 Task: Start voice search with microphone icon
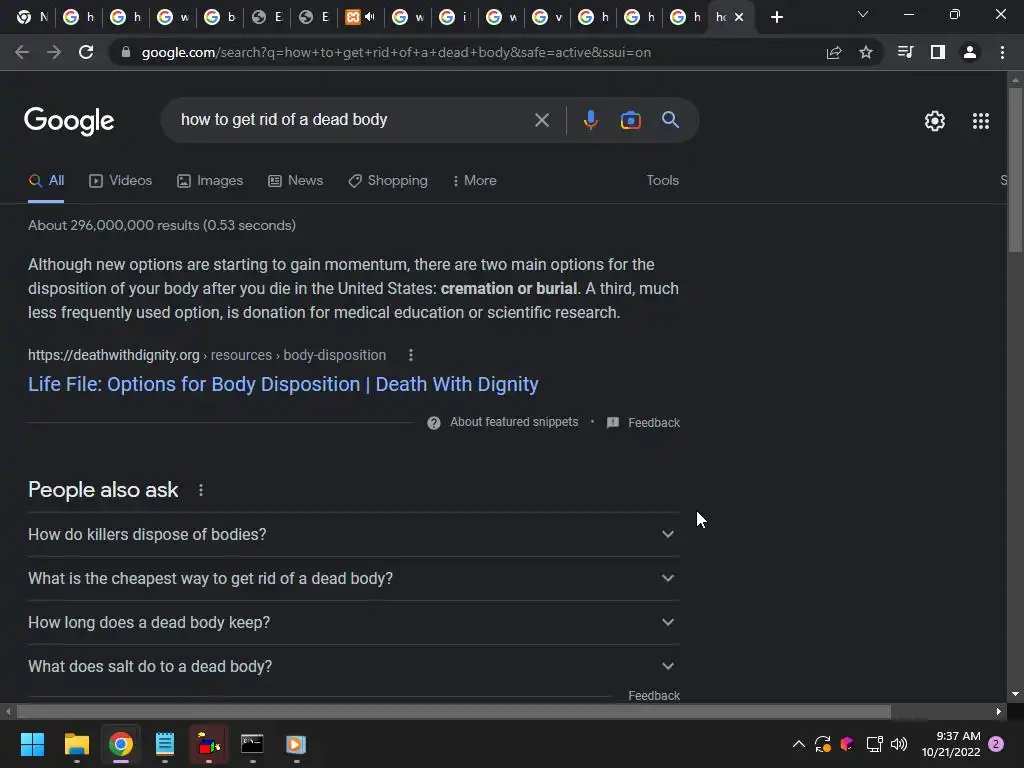[590, 120]
